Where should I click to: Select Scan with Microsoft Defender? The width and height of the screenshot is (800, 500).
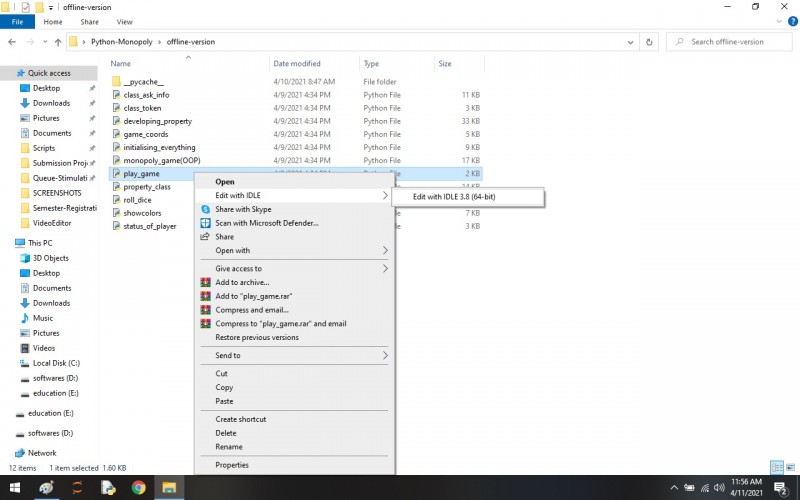point(294,223)
